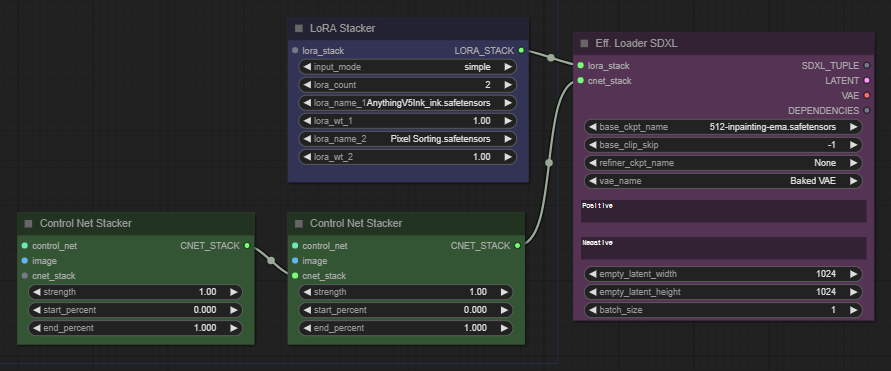Click the empty_latent_height value 1024

click(826, 292)
